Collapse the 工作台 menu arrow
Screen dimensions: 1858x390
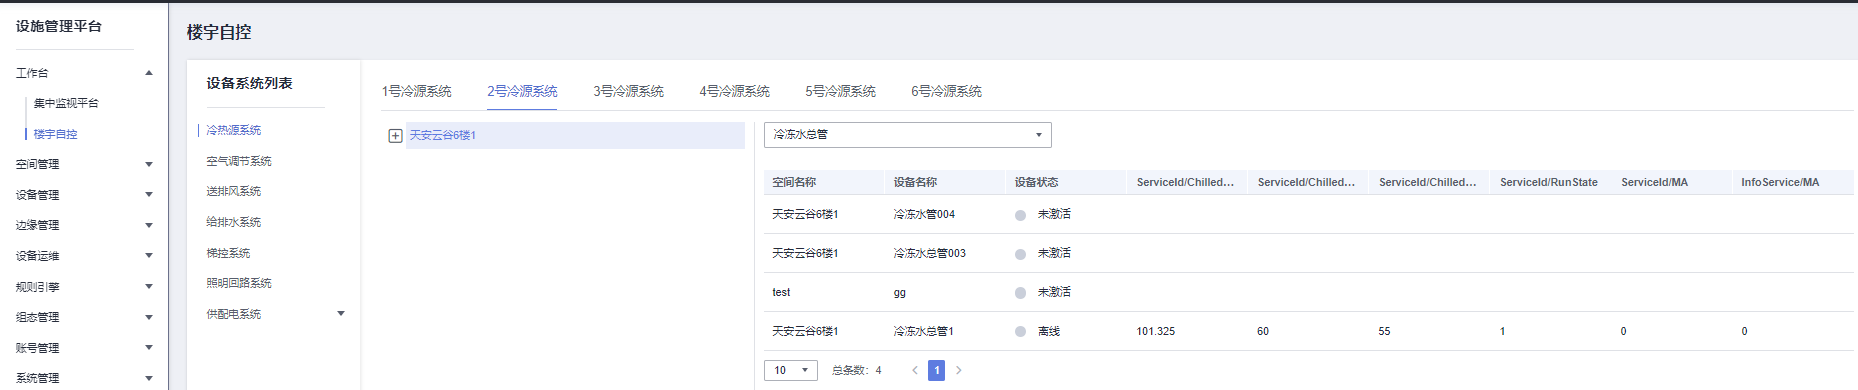149,73
